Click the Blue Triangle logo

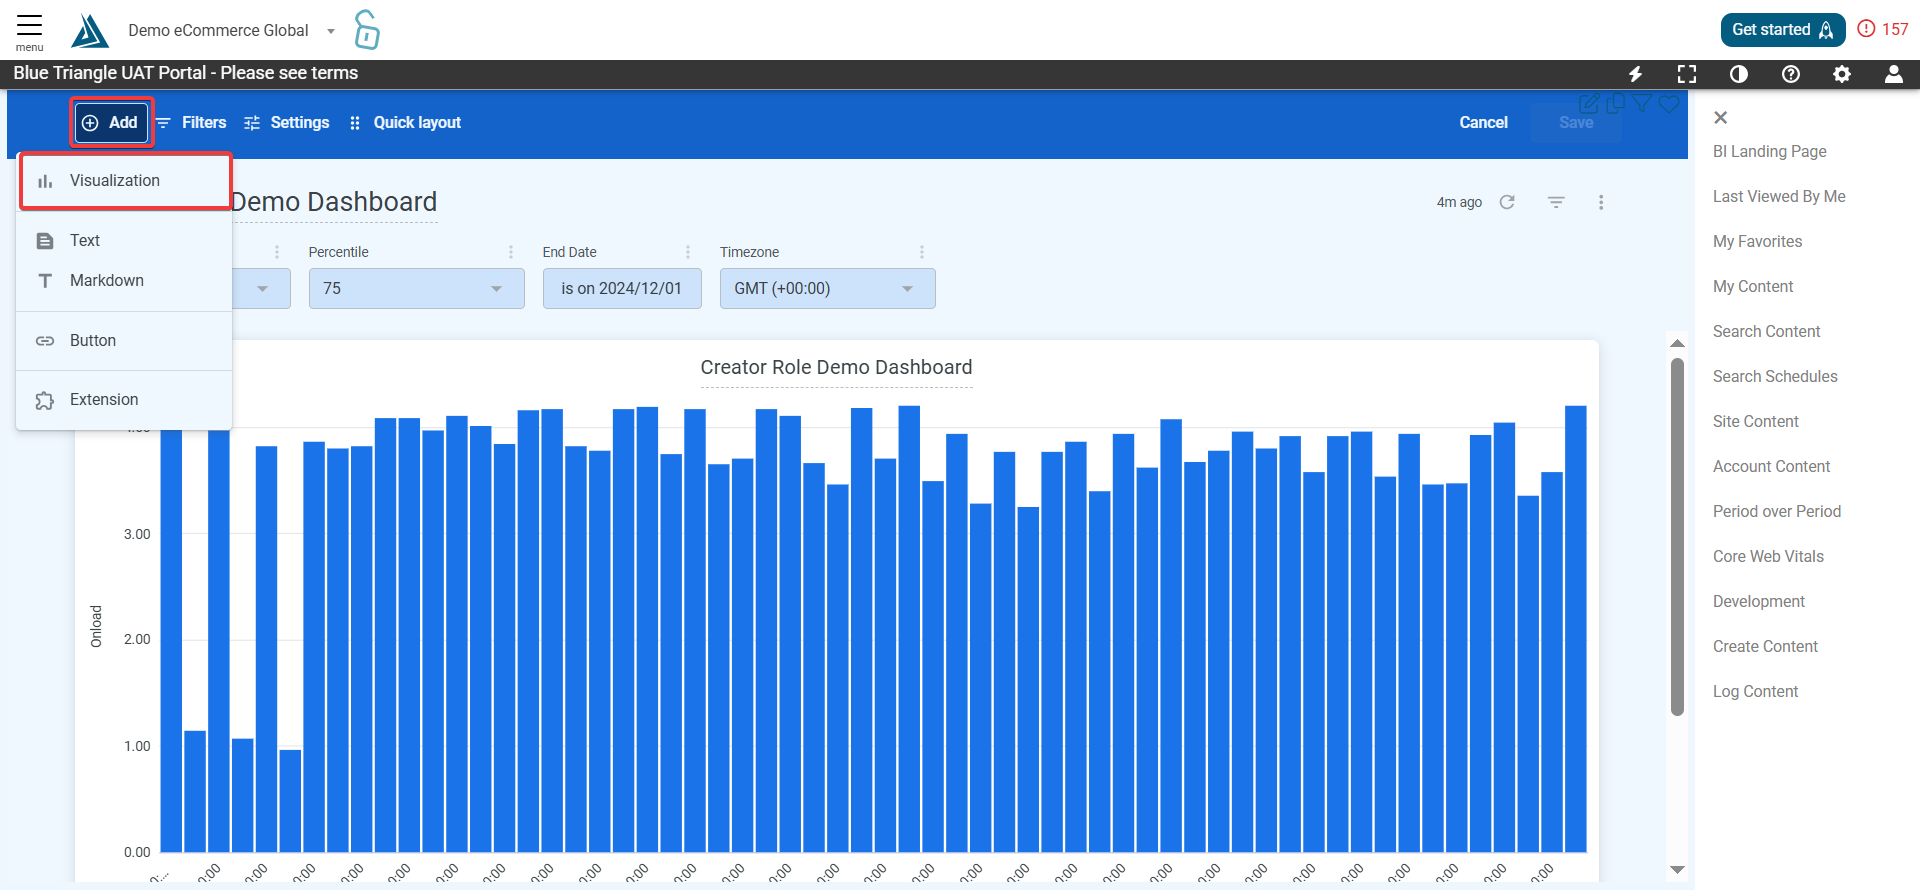point(89,31)
